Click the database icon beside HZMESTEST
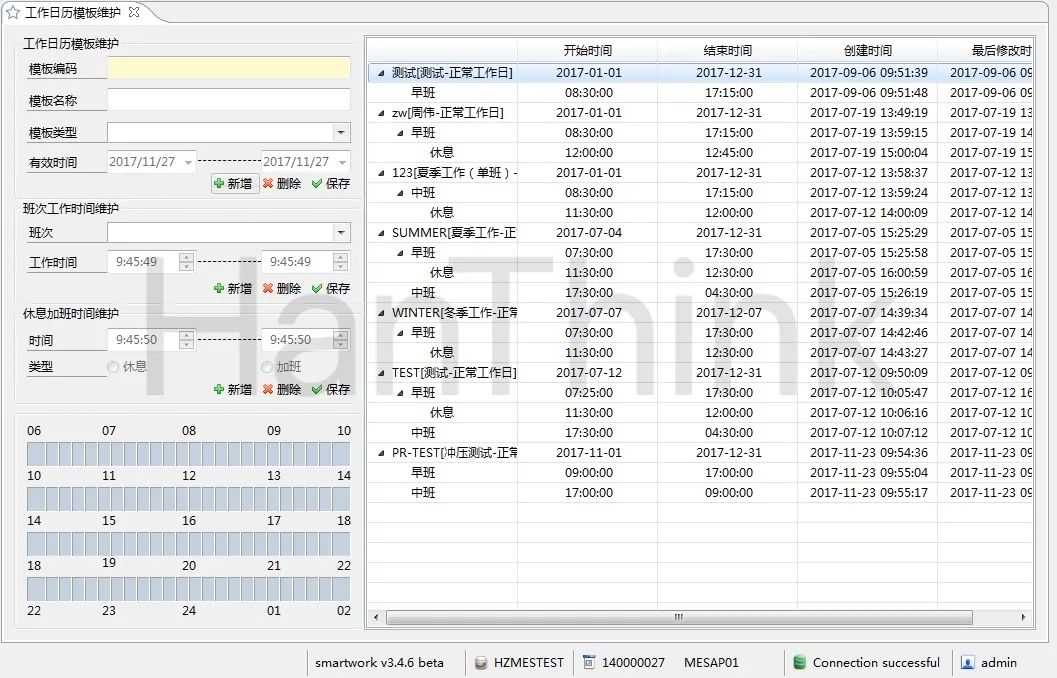This screenshot has width=1057, height=678. pos(481,662)
